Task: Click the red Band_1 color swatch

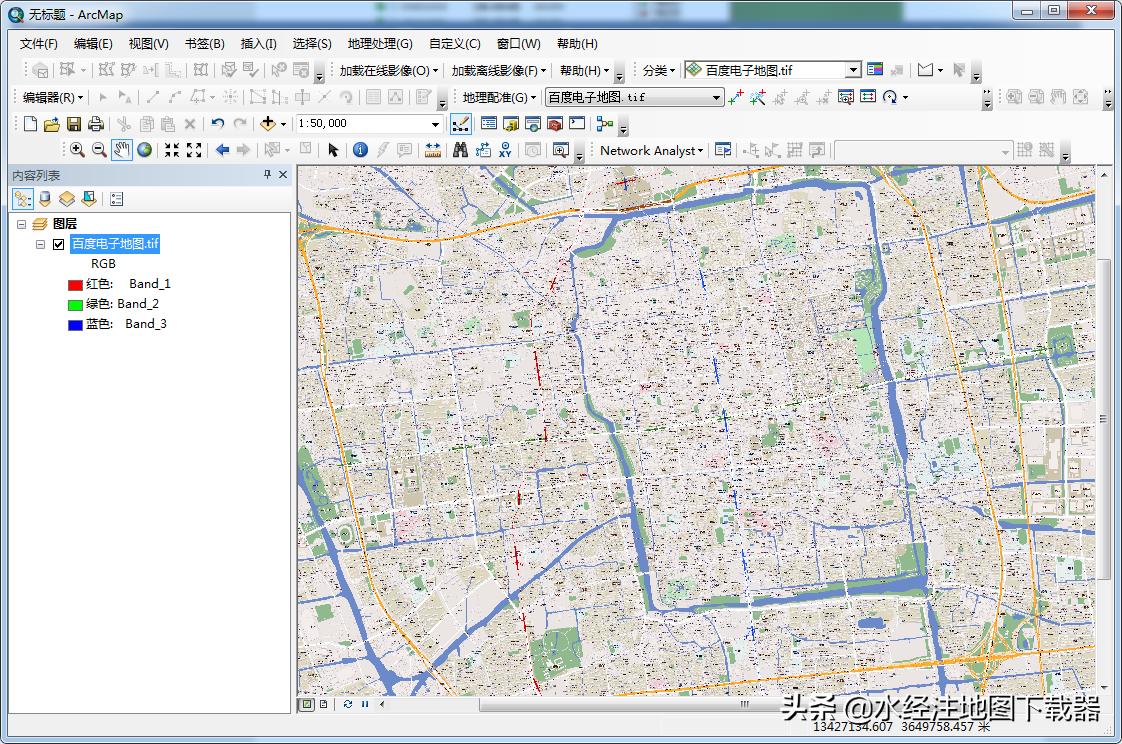Action: [x=74, y=284]
